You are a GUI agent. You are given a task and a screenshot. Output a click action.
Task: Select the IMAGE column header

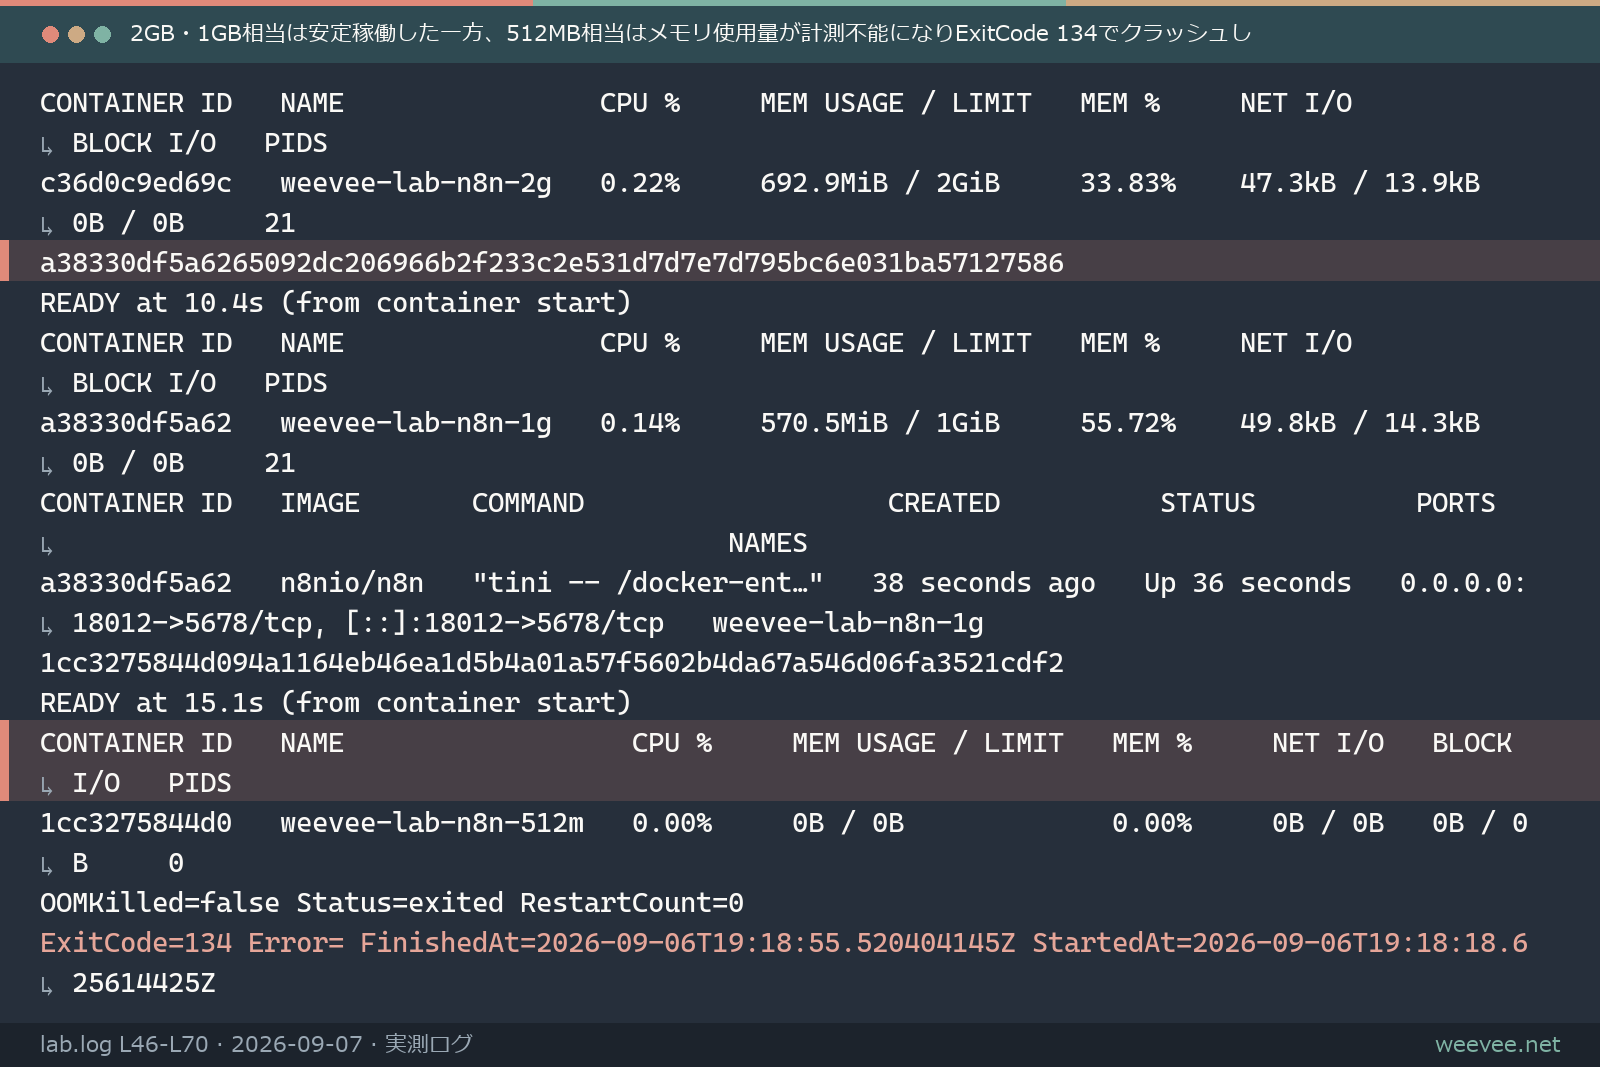[320, 503]
